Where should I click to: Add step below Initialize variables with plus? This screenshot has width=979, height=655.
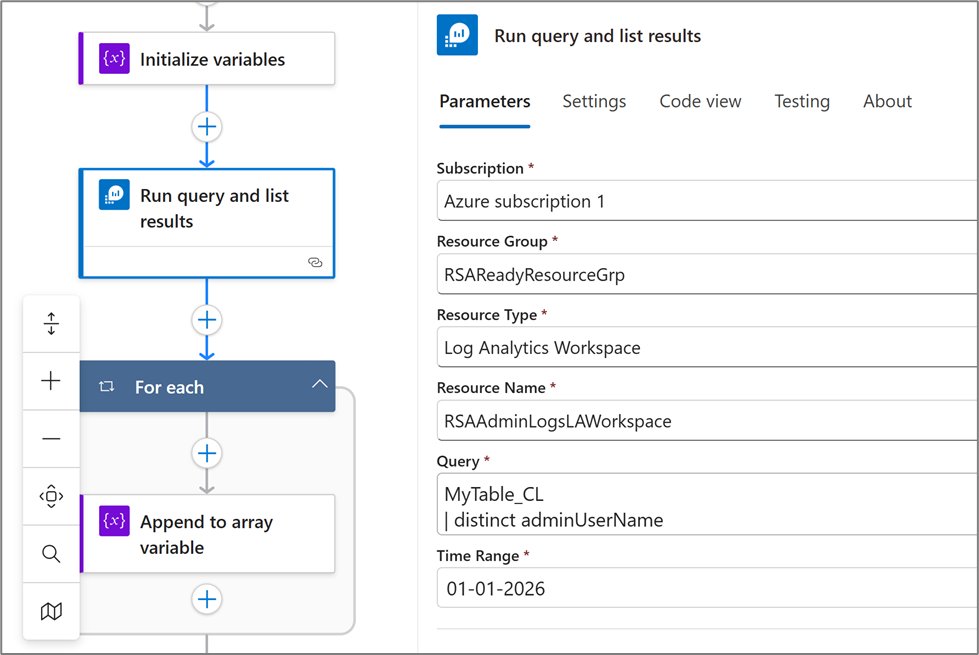point(207,127)
